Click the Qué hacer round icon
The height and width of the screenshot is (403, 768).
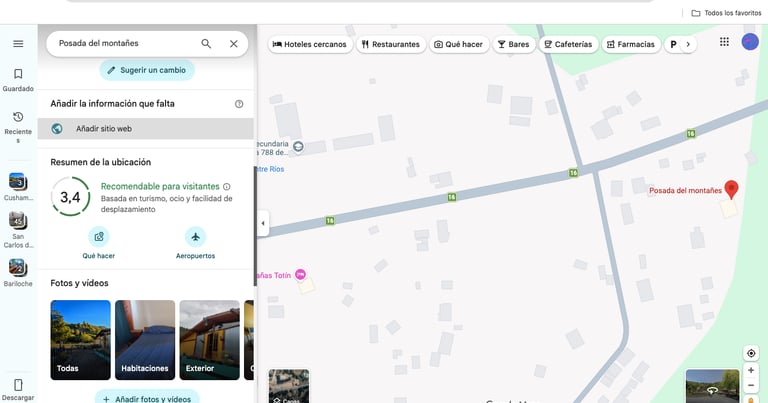click(98, 237)
